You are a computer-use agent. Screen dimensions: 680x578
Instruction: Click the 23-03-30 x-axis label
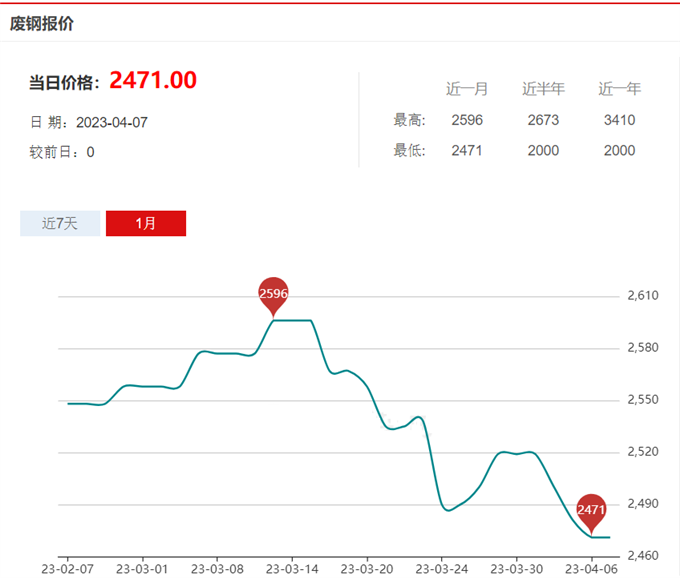(517, 569)
